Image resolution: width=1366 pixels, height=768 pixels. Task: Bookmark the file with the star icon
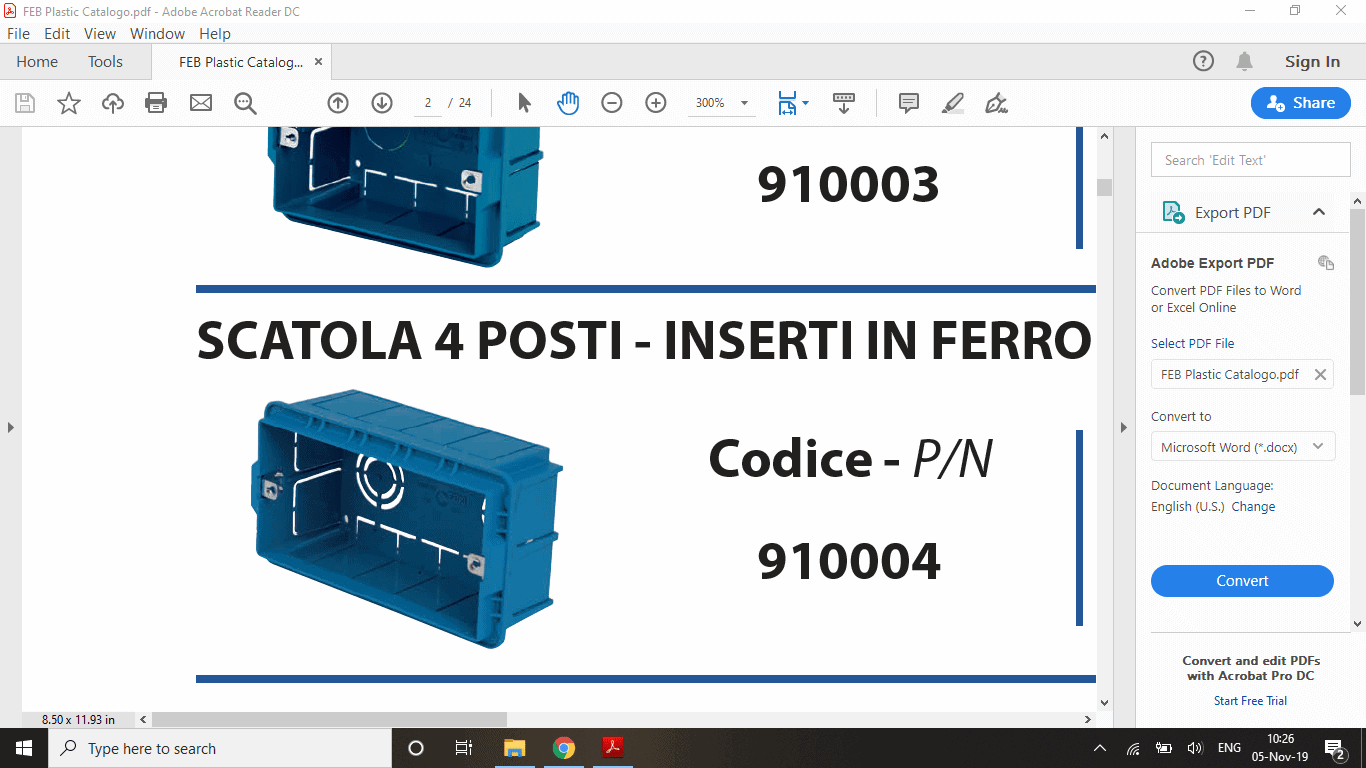tap(69, 103)
